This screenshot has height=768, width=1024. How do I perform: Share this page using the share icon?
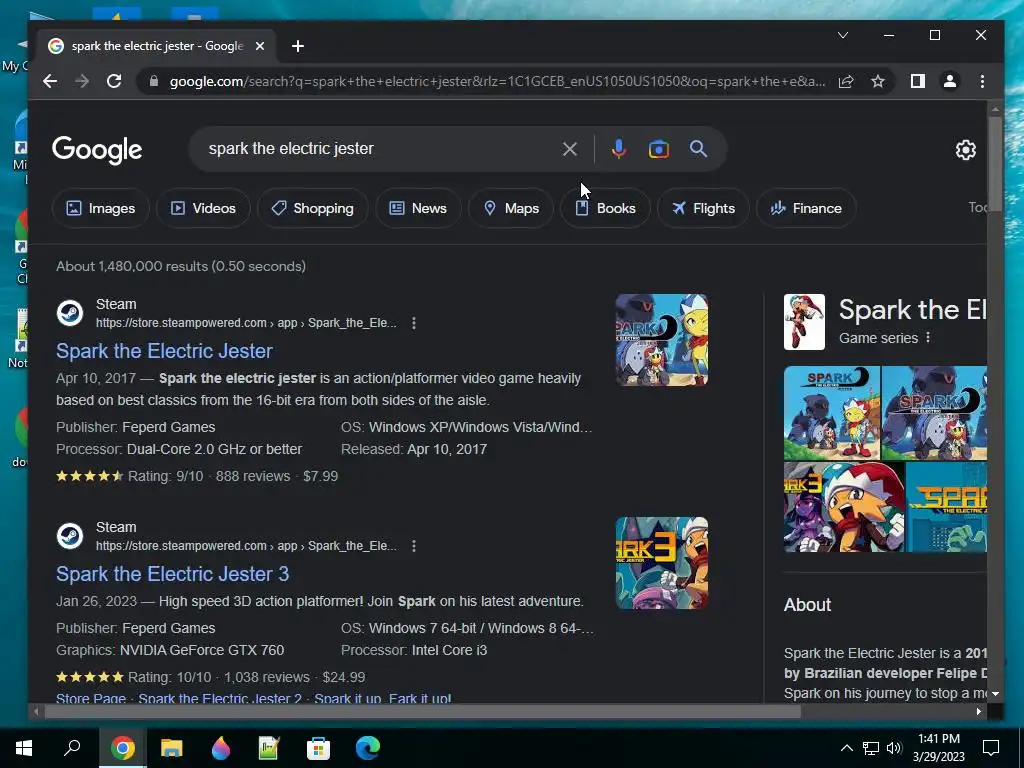(846, 81)
